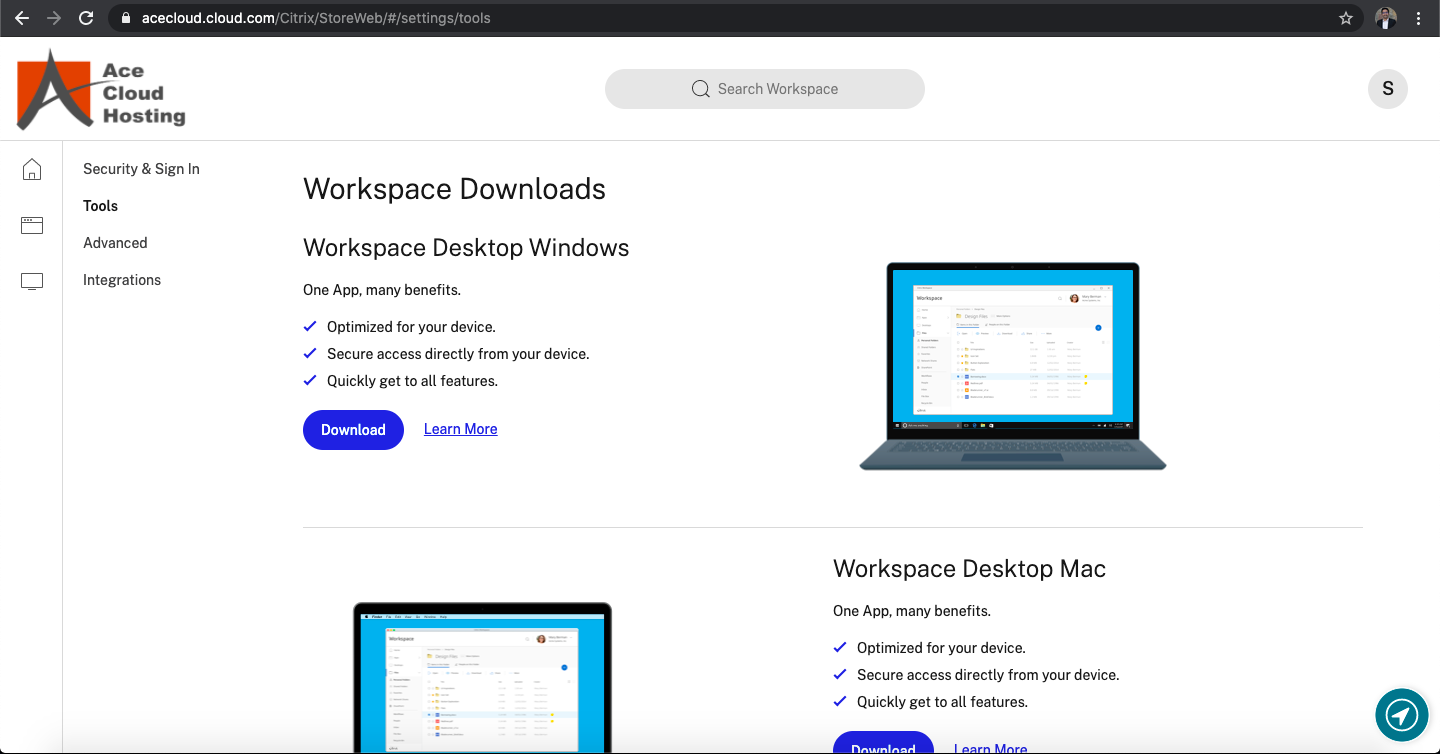Click the bookmark star in the address bar
The image size is (1440, 754).
click(x=1345, y=17)
